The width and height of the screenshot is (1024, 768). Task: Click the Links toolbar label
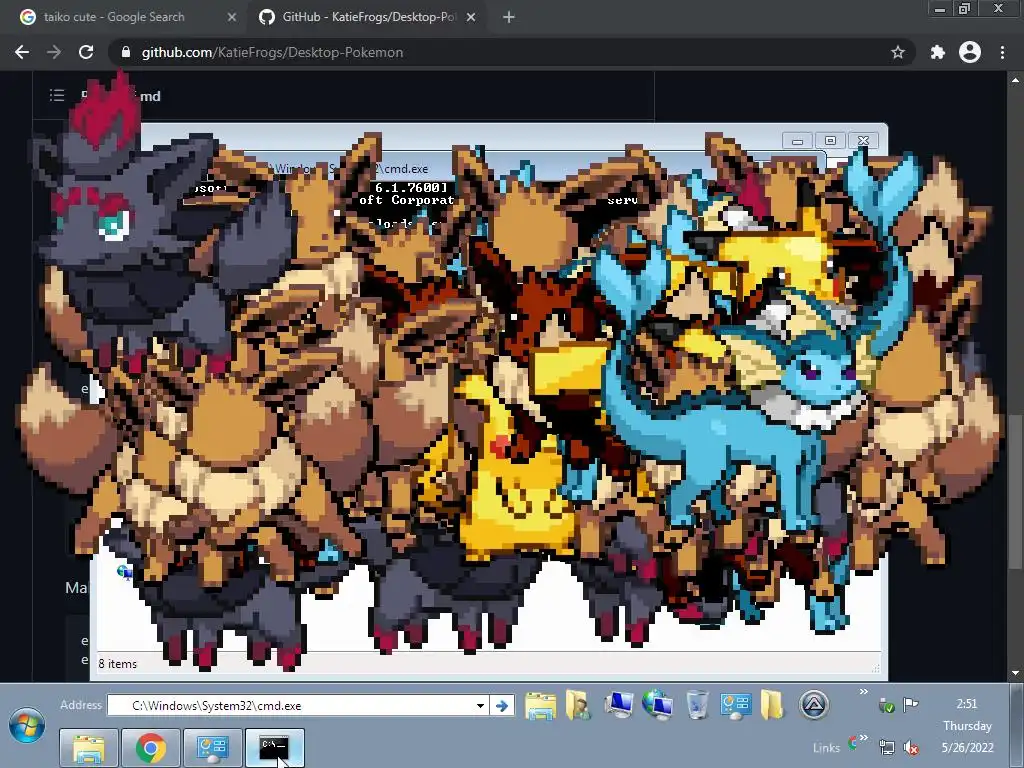pos(826,748)
